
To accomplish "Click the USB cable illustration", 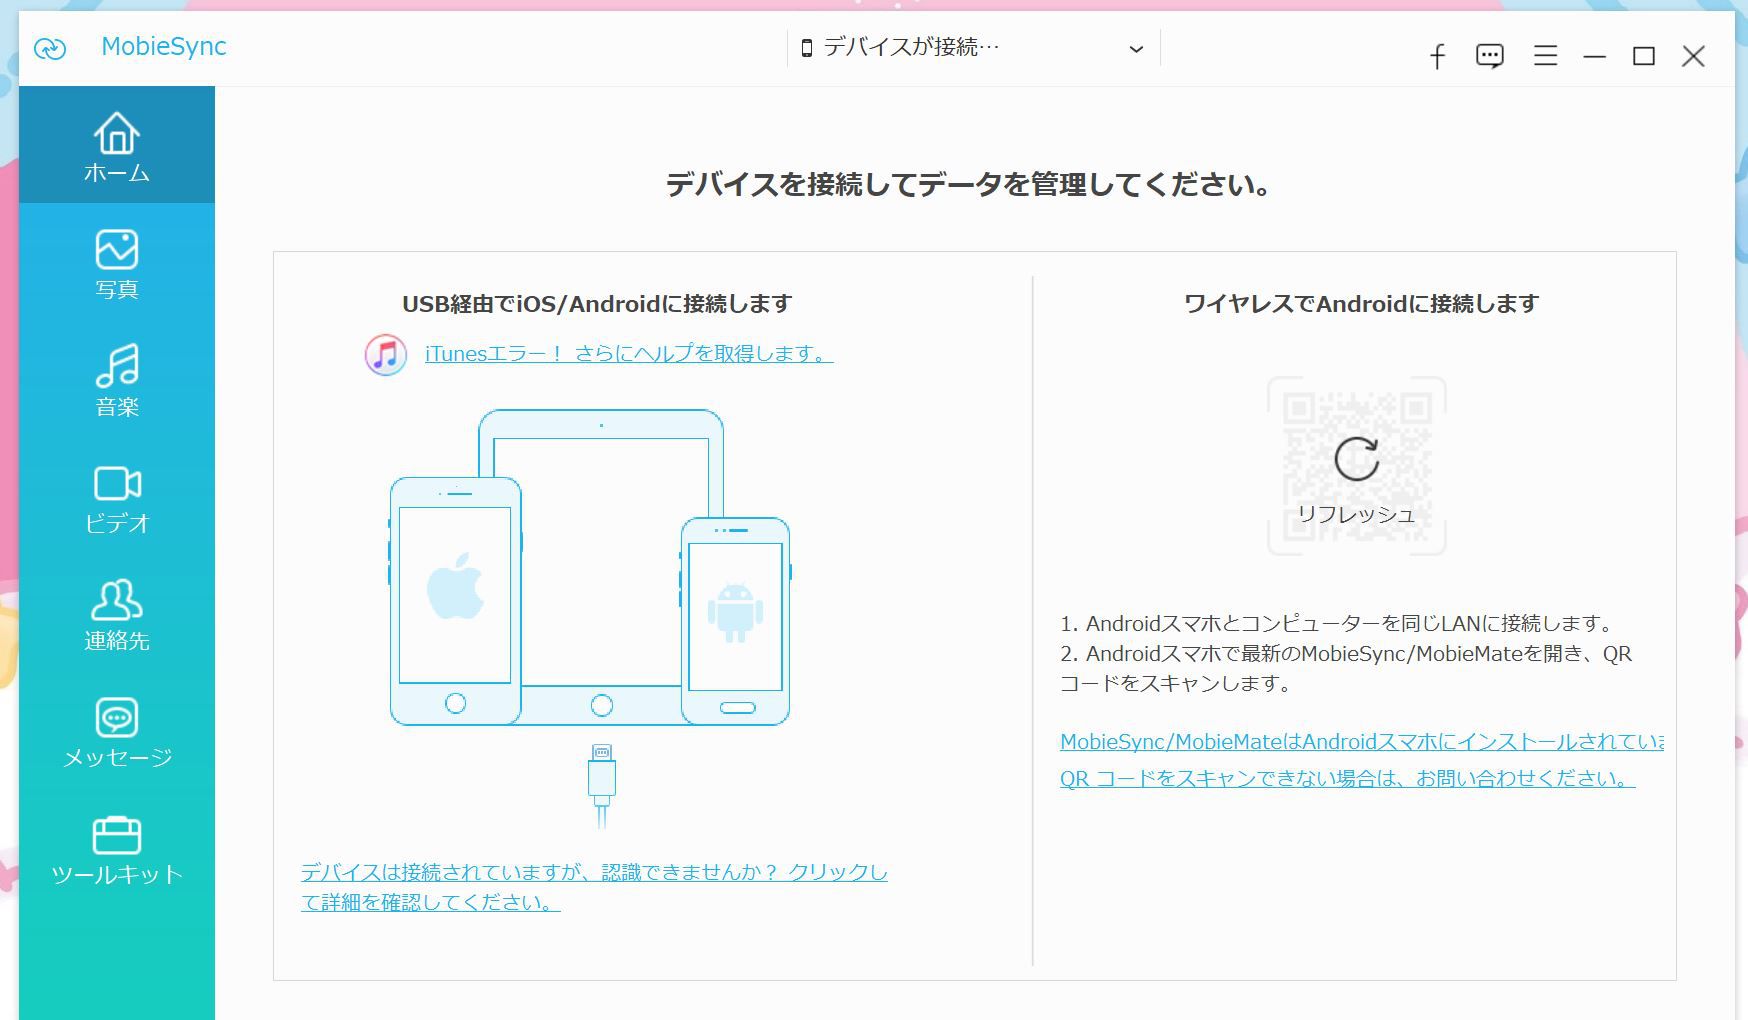I will tap(601, 786).
